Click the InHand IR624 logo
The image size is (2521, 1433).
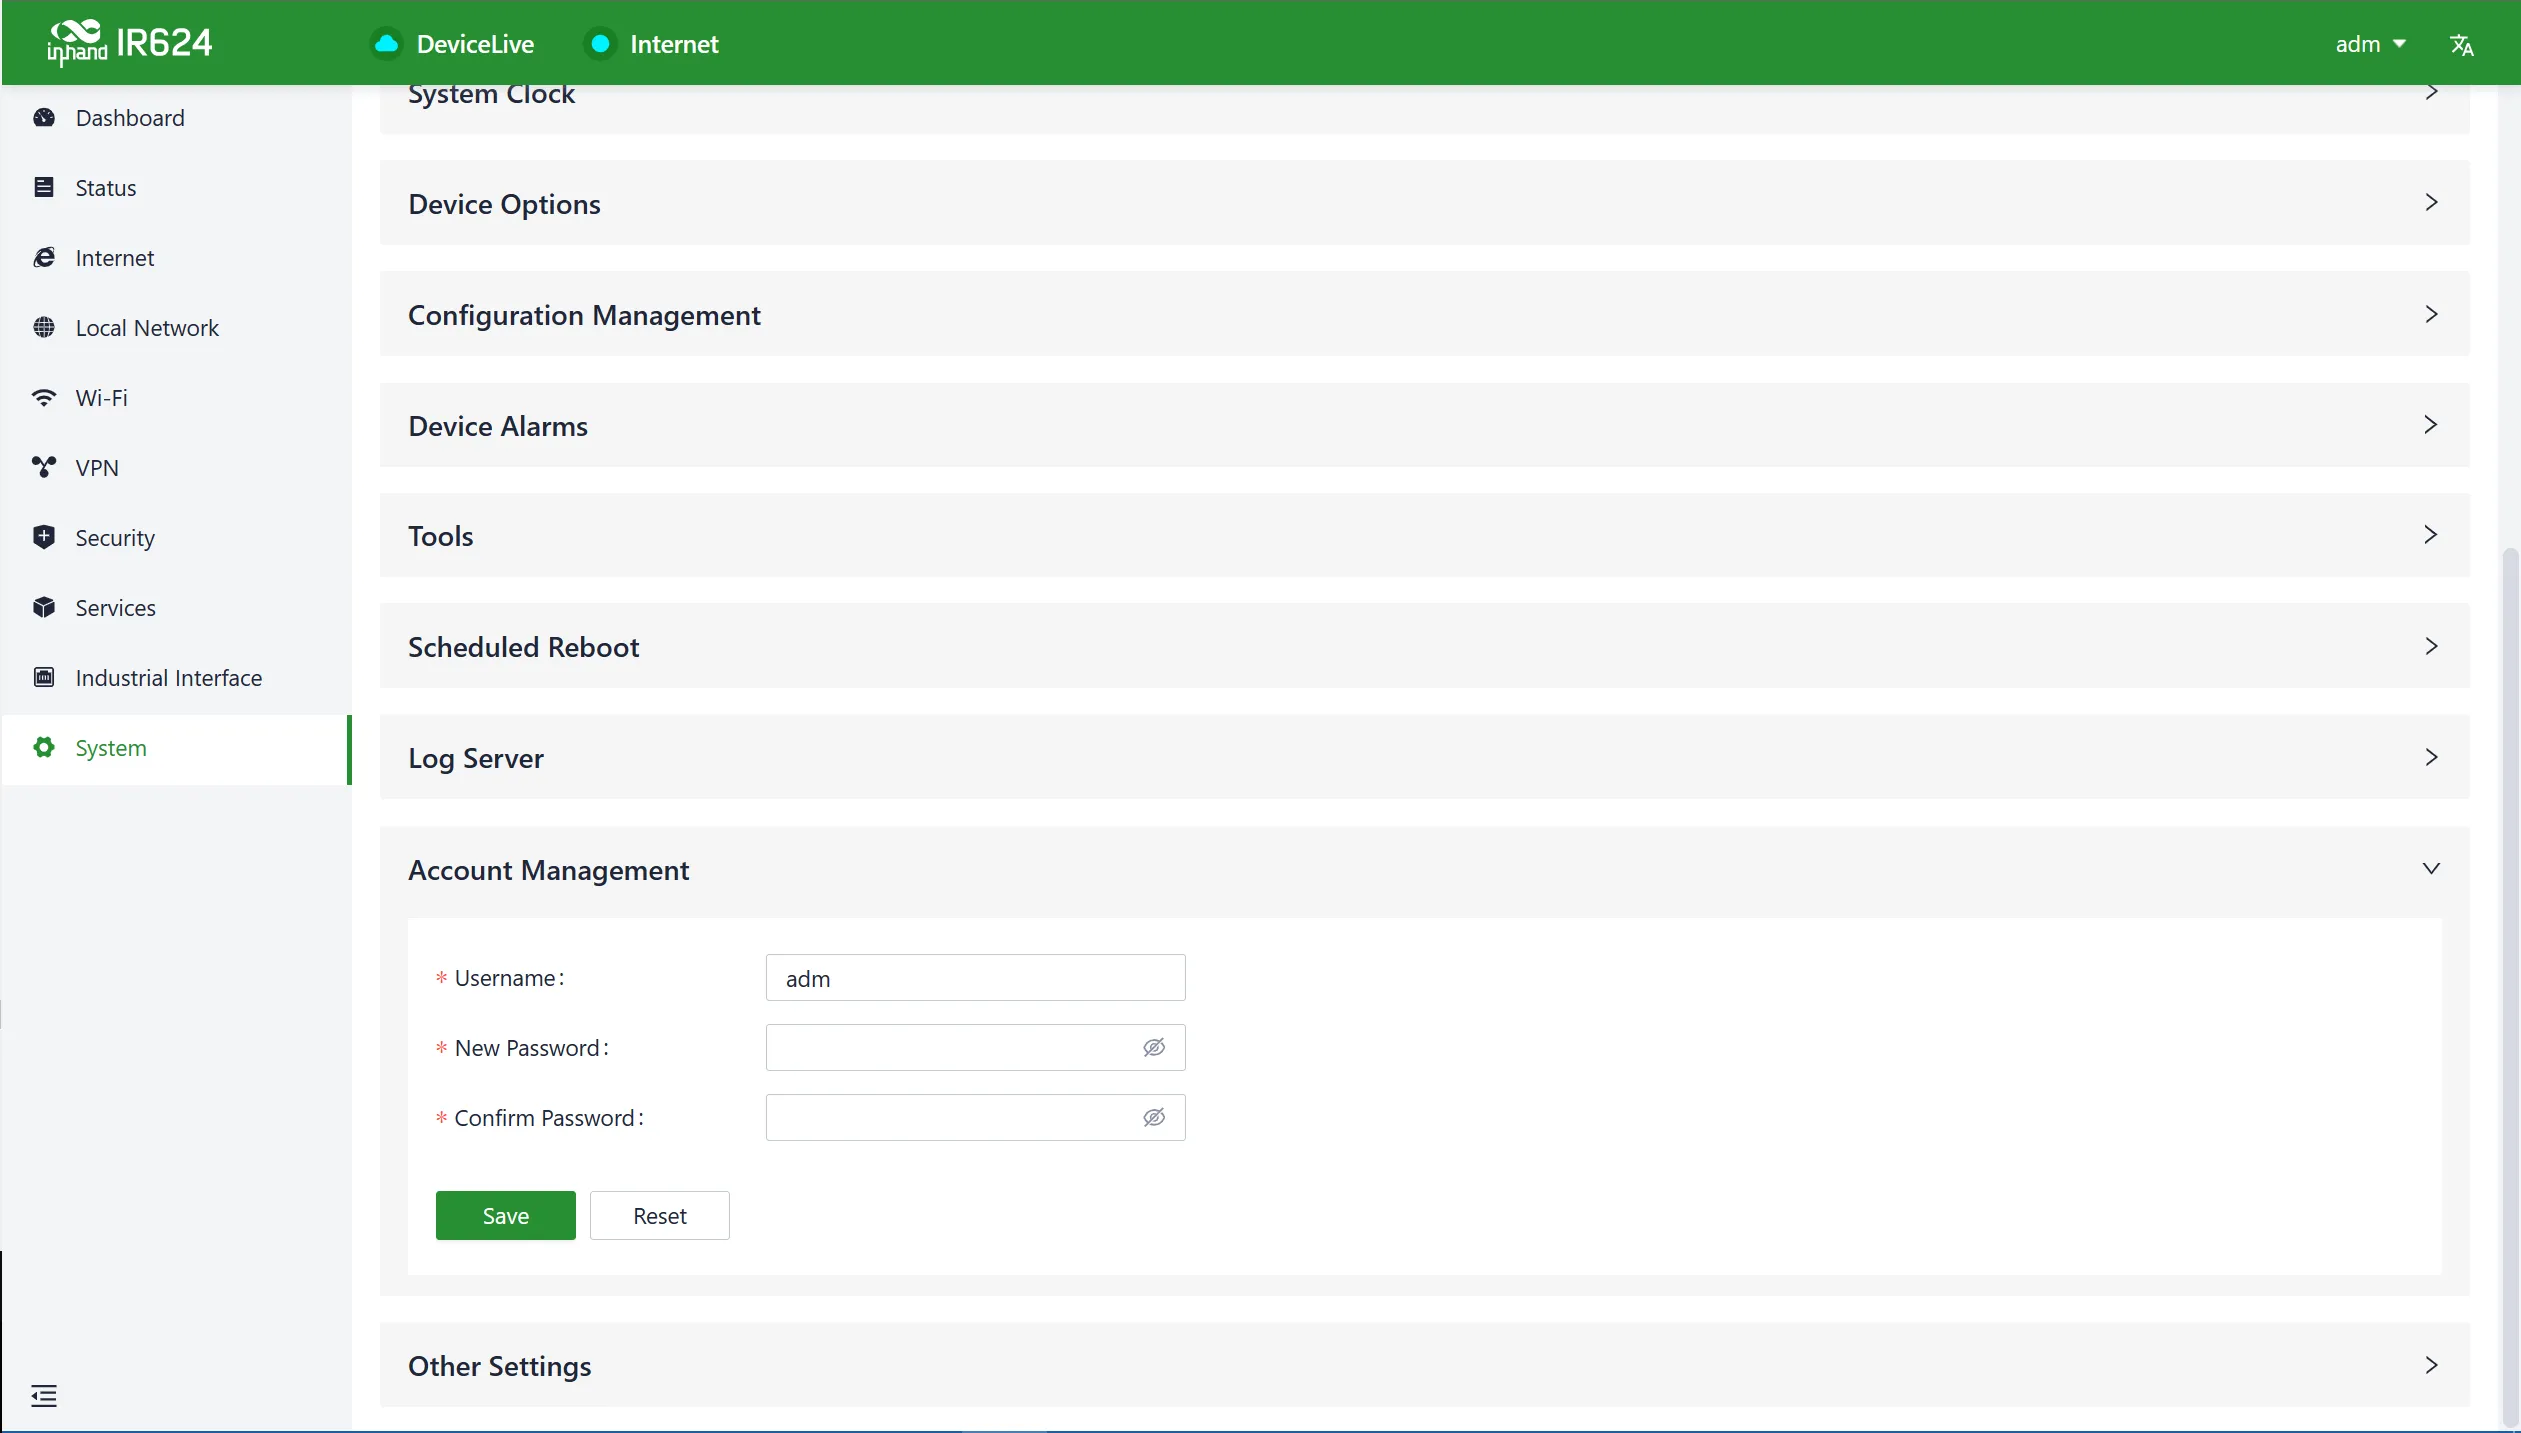(129, 43)
